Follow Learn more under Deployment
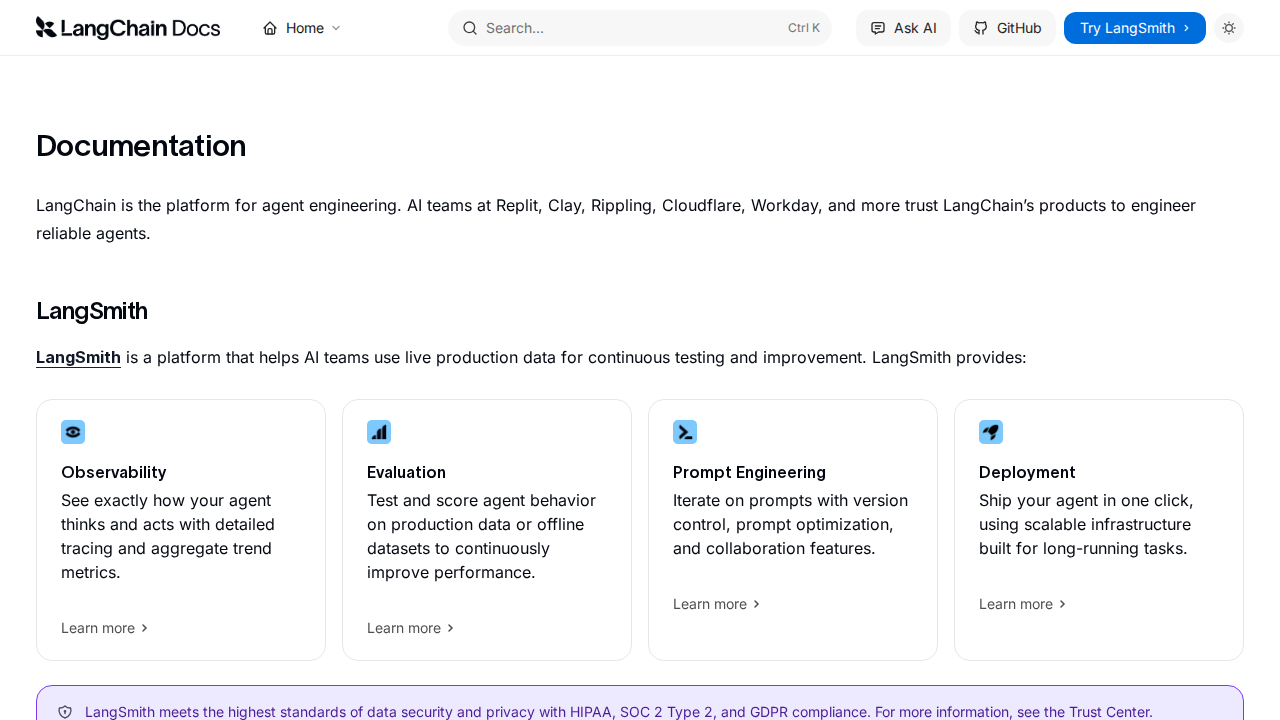Screen dimensions: 1280x720 click(x=1022, y=604)
